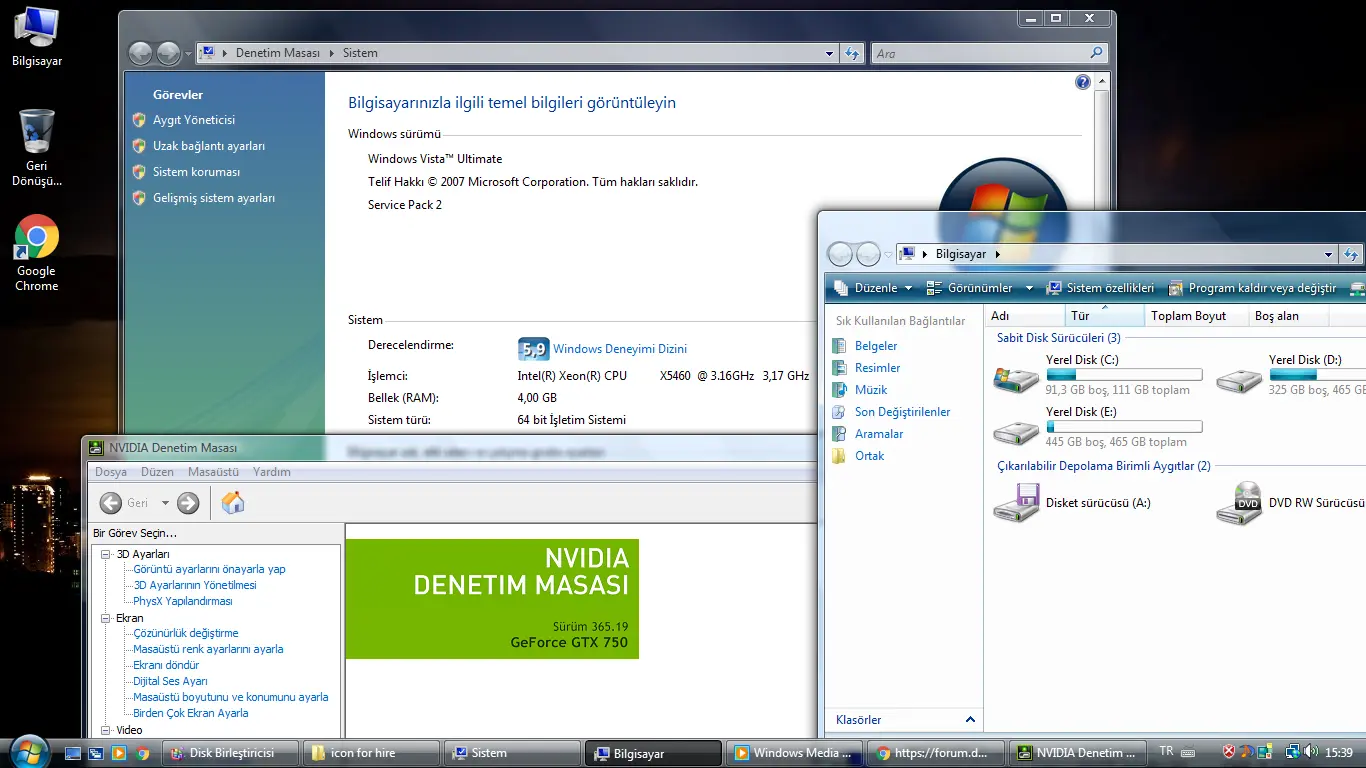This screenshot has width=1366, height=768.
Task: Click the forward arrow in NVIDIA window
Action: click(x=188, y=503)
